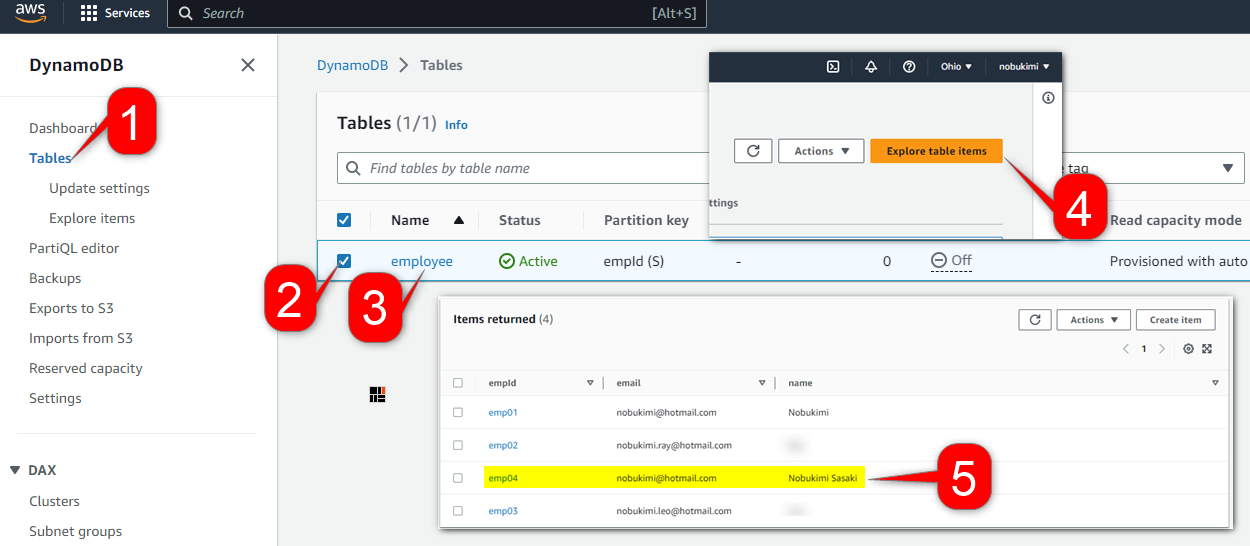Open item emp02
This screenshot has height=546, width=1250.
tap(503, 445)
